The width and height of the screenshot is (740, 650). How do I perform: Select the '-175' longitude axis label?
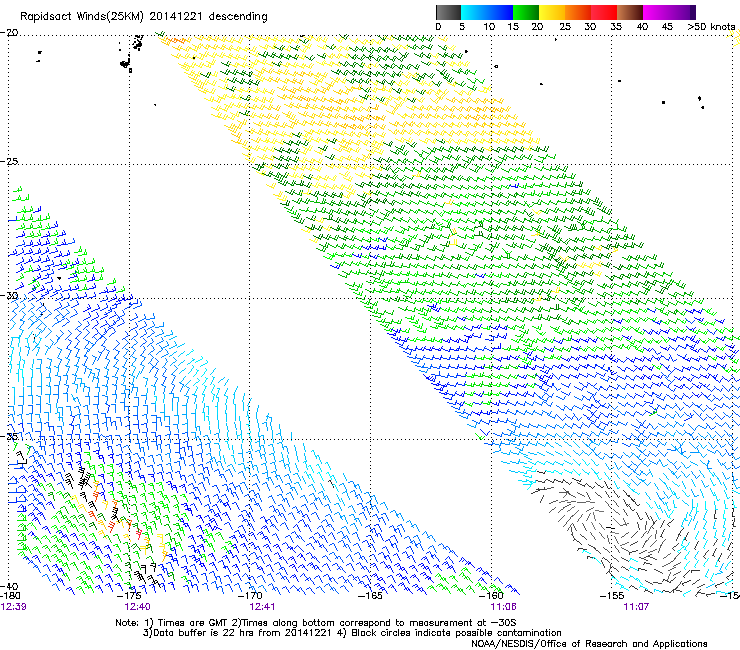[x=129, y=596]
